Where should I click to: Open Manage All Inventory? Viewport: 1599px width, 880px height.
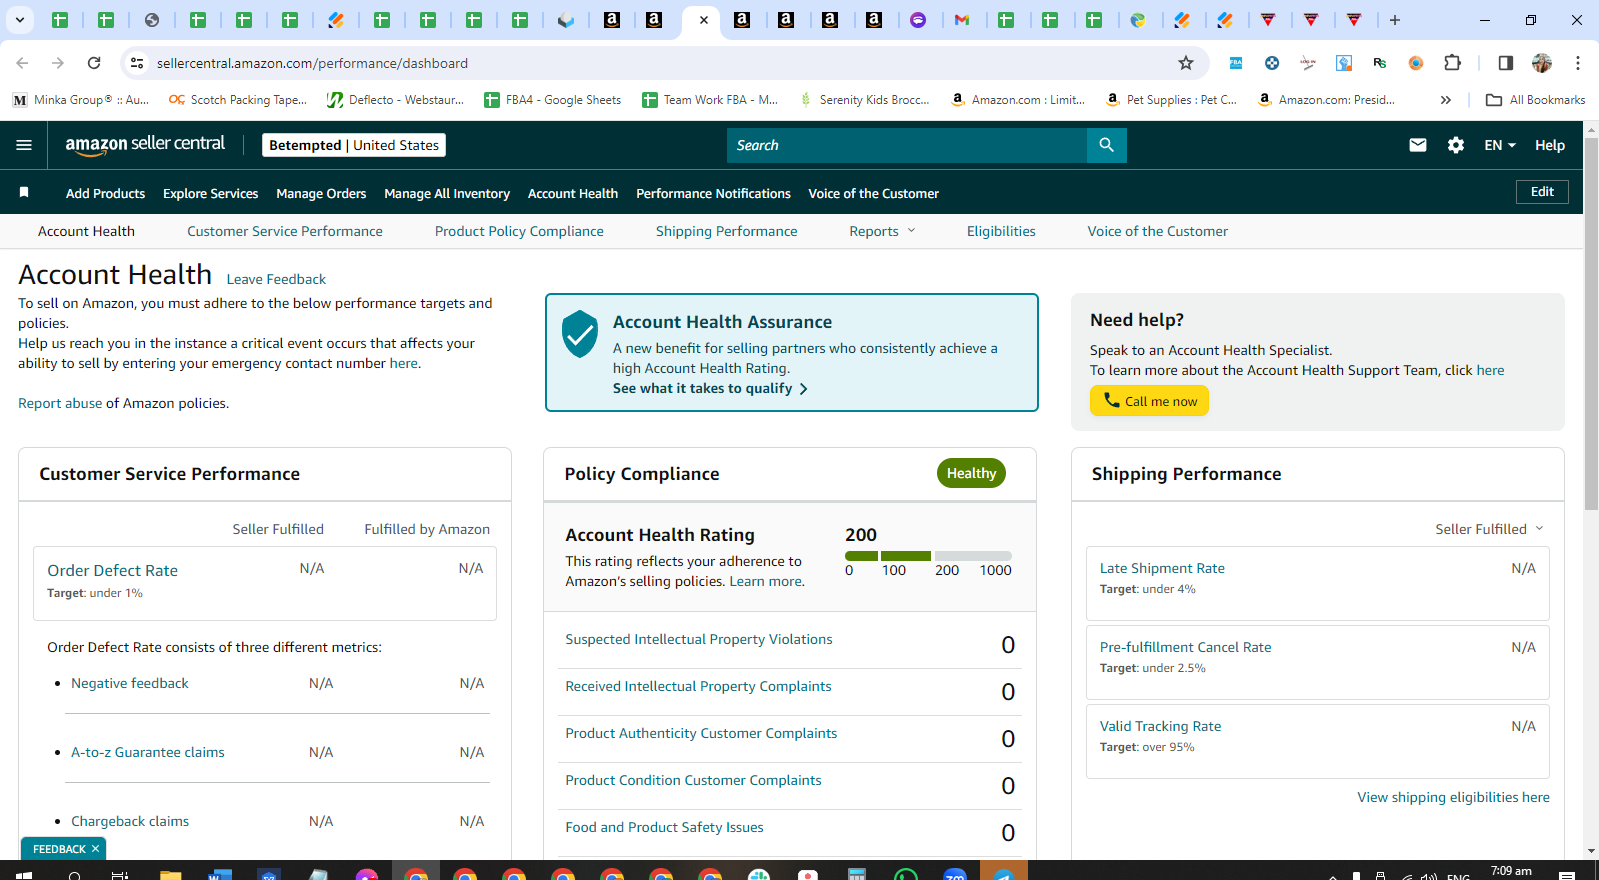click(447, 193)
